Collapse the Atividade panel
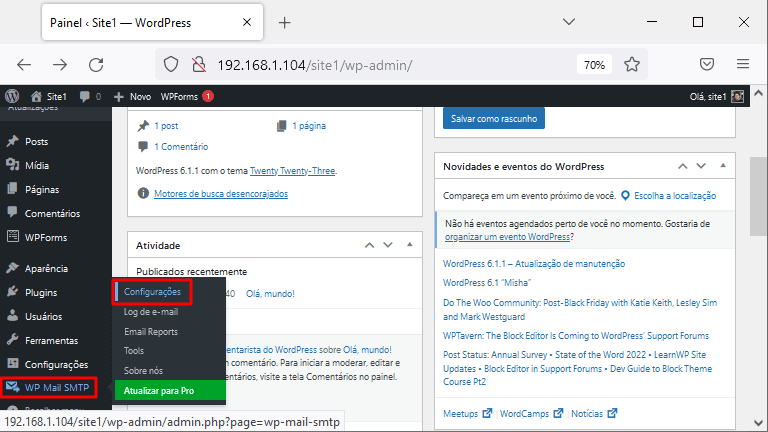768x432 pixels. [409, 244]
